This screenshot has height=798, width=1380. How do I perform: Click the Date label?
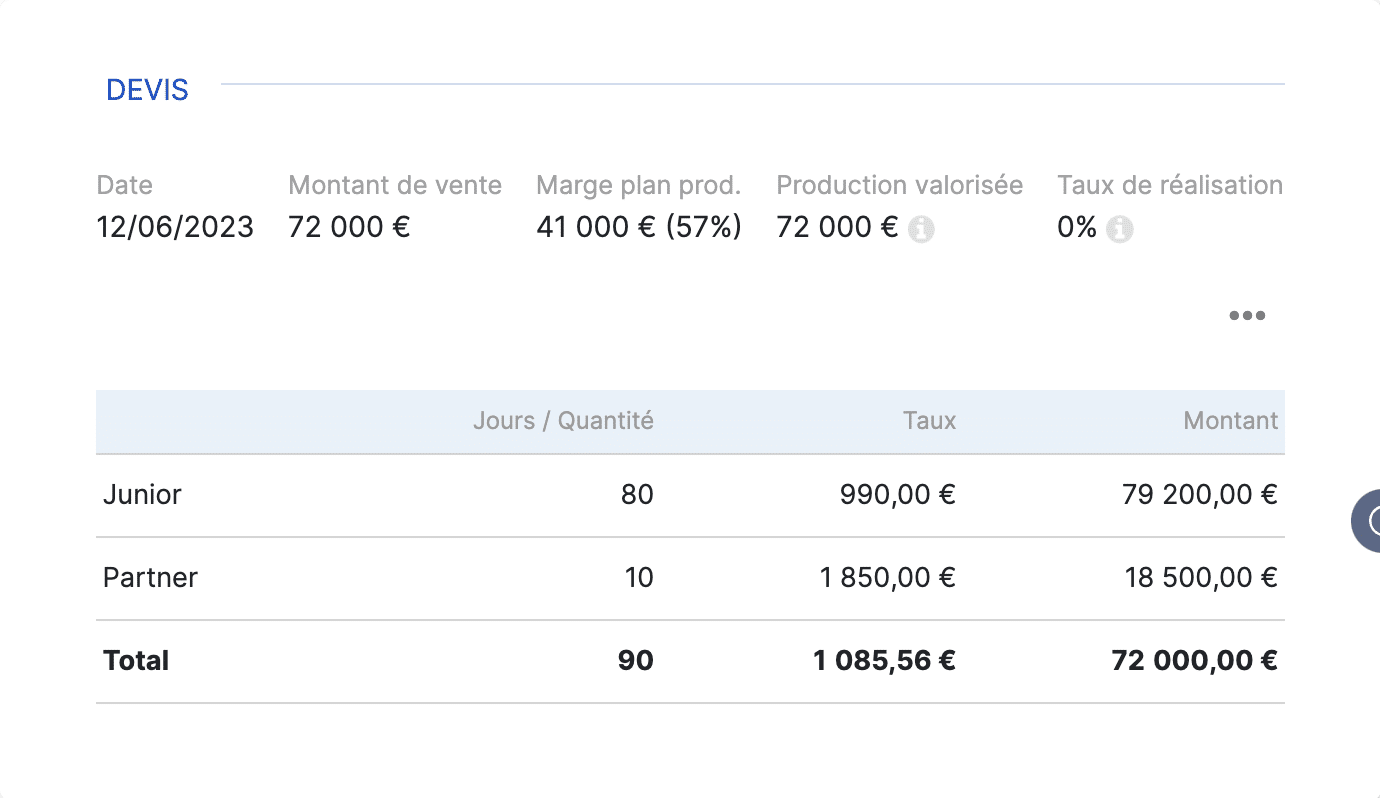coord(125,185)
